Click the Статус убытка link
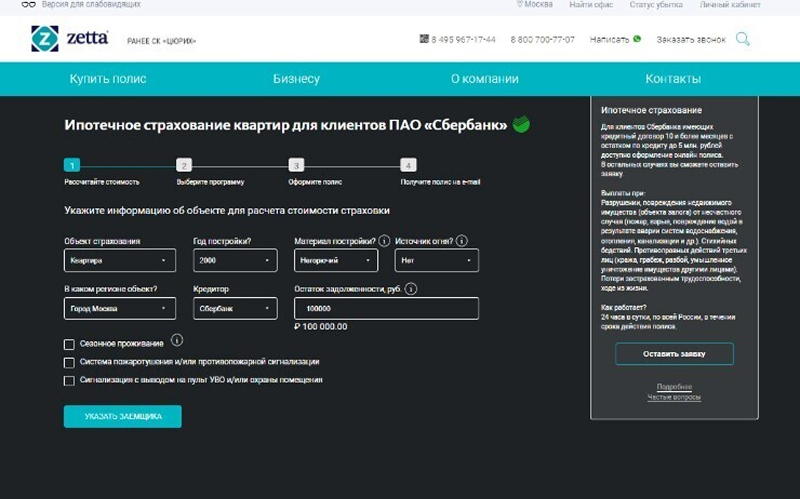Screen dimensions: 800x499 [x=656, y=5]
